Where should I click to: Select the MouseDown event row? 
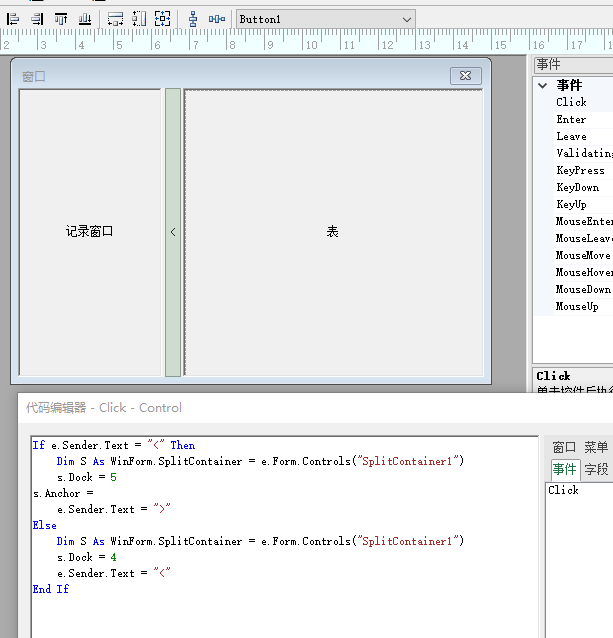[582, 289]
